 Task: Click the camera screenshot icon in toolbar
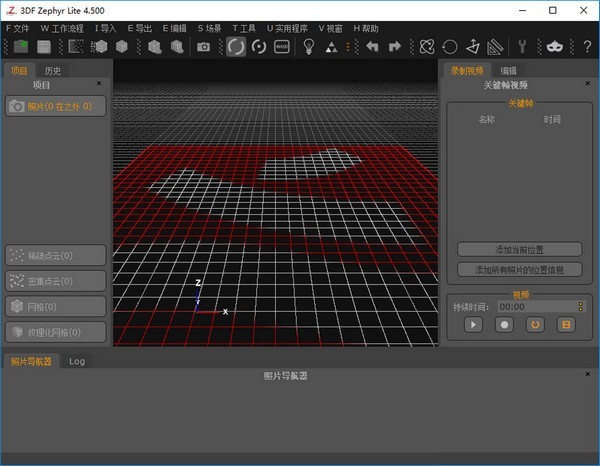click(204, 46)
